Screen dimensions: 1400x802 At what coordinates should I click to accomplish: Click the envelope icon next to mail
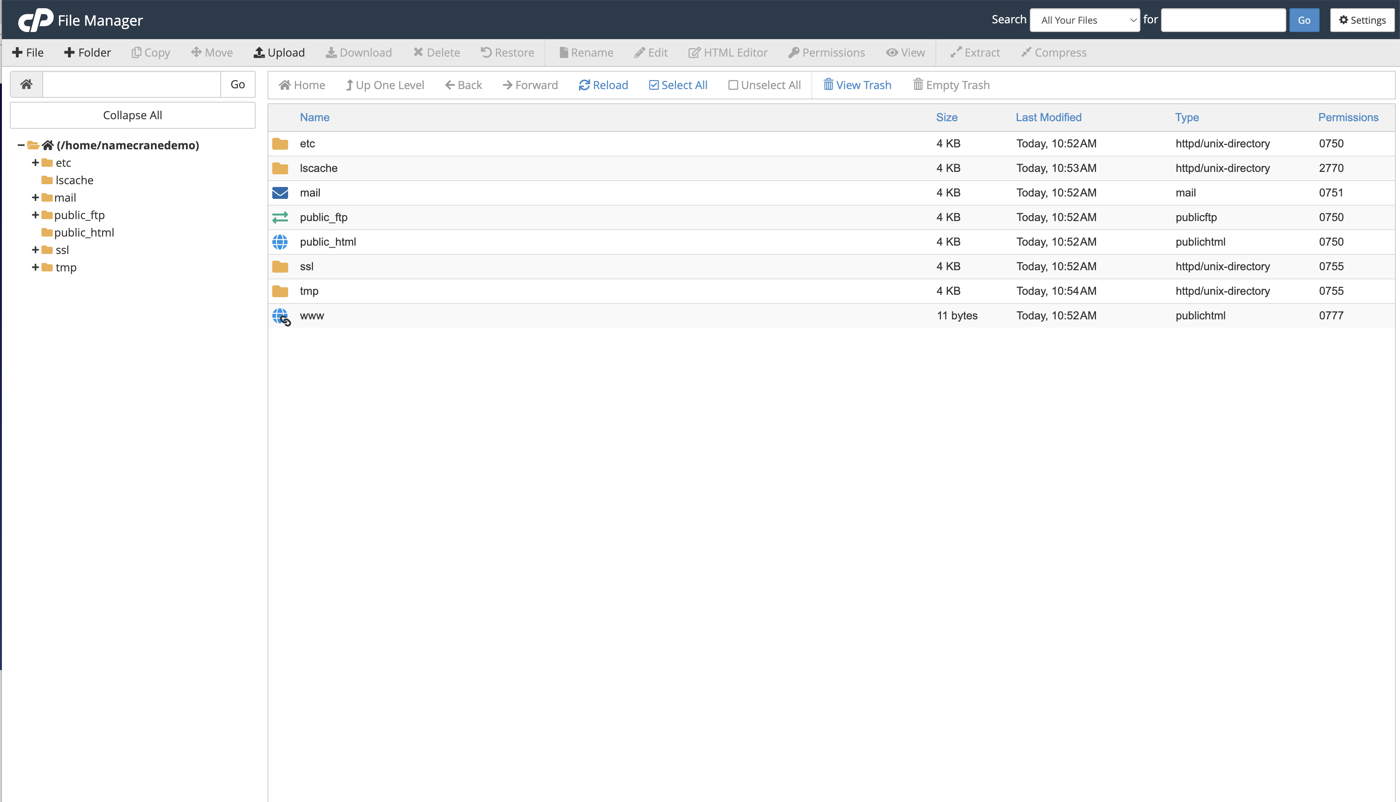pos(279,192)
